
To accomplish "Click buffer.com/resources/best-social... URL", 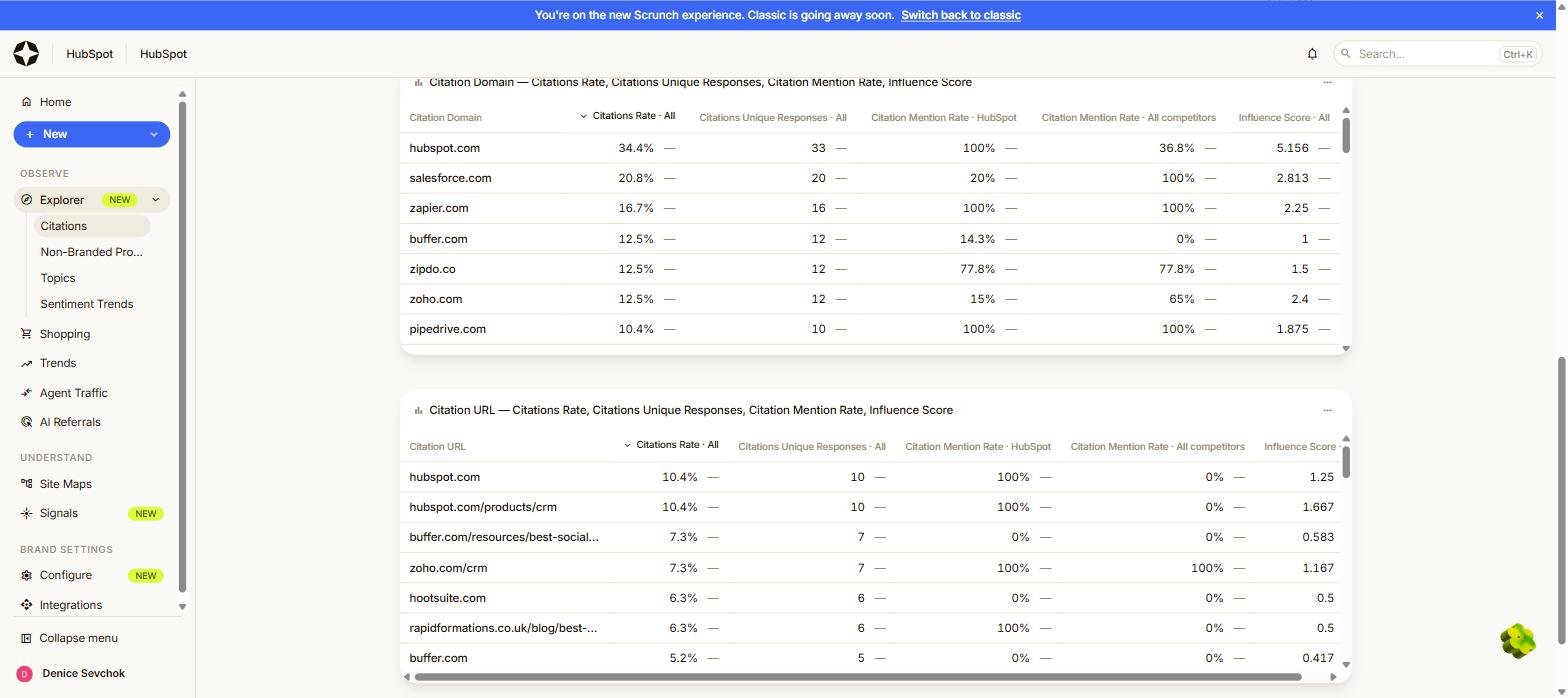I will pyautogui.click(x=504, y=537).
